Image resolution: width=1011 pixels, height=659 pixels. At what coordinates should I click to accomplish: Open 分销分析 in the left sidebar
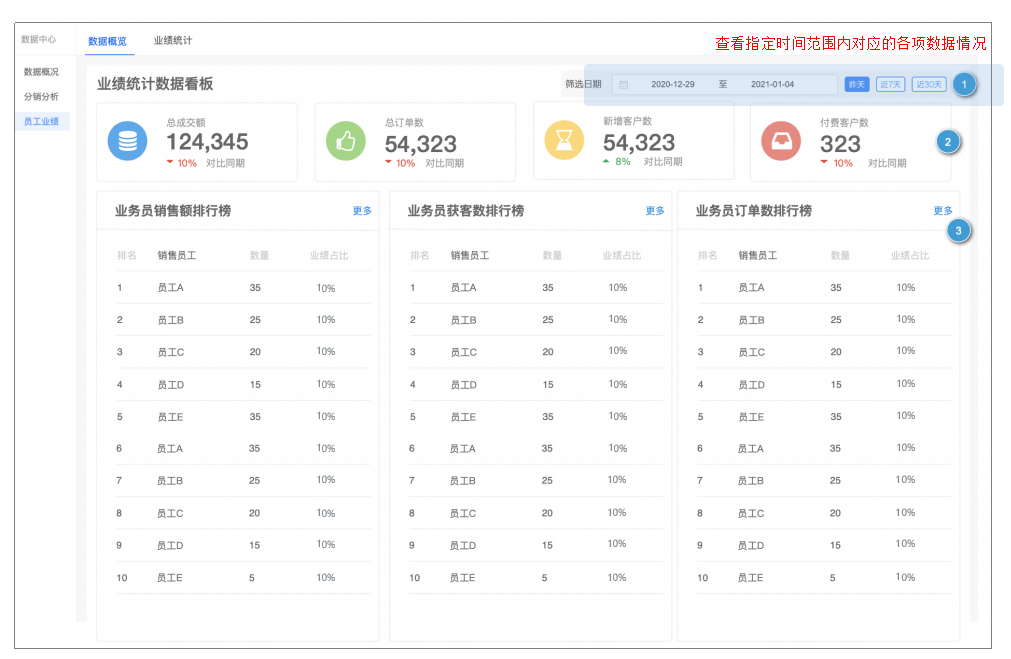click(x=41, y=97)
